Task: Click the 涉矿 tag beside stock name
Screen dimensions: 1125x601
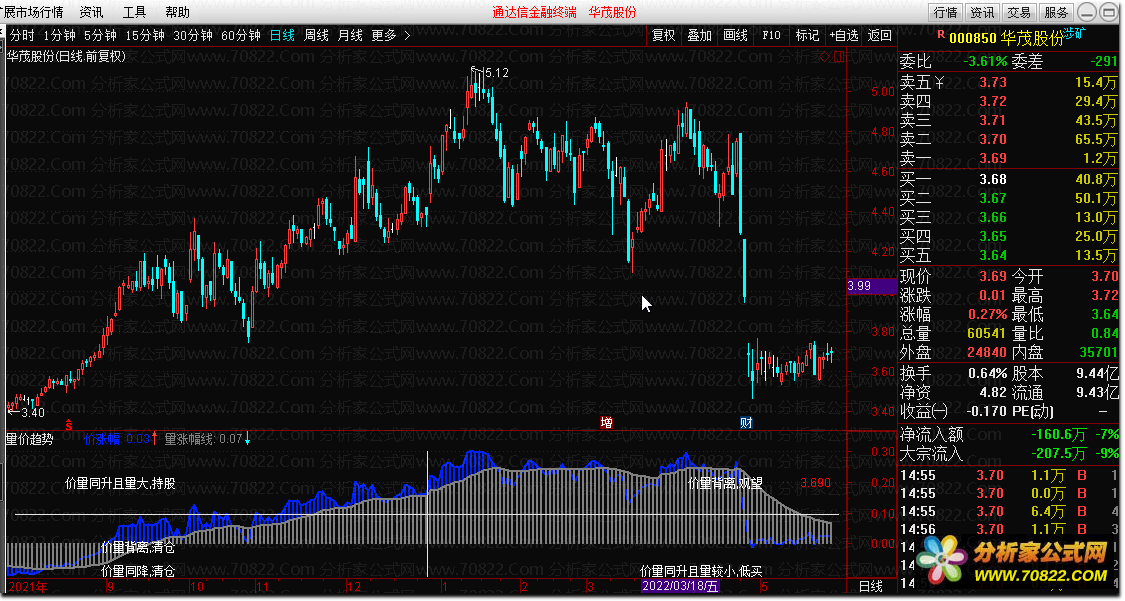Action: (1075, 32)
